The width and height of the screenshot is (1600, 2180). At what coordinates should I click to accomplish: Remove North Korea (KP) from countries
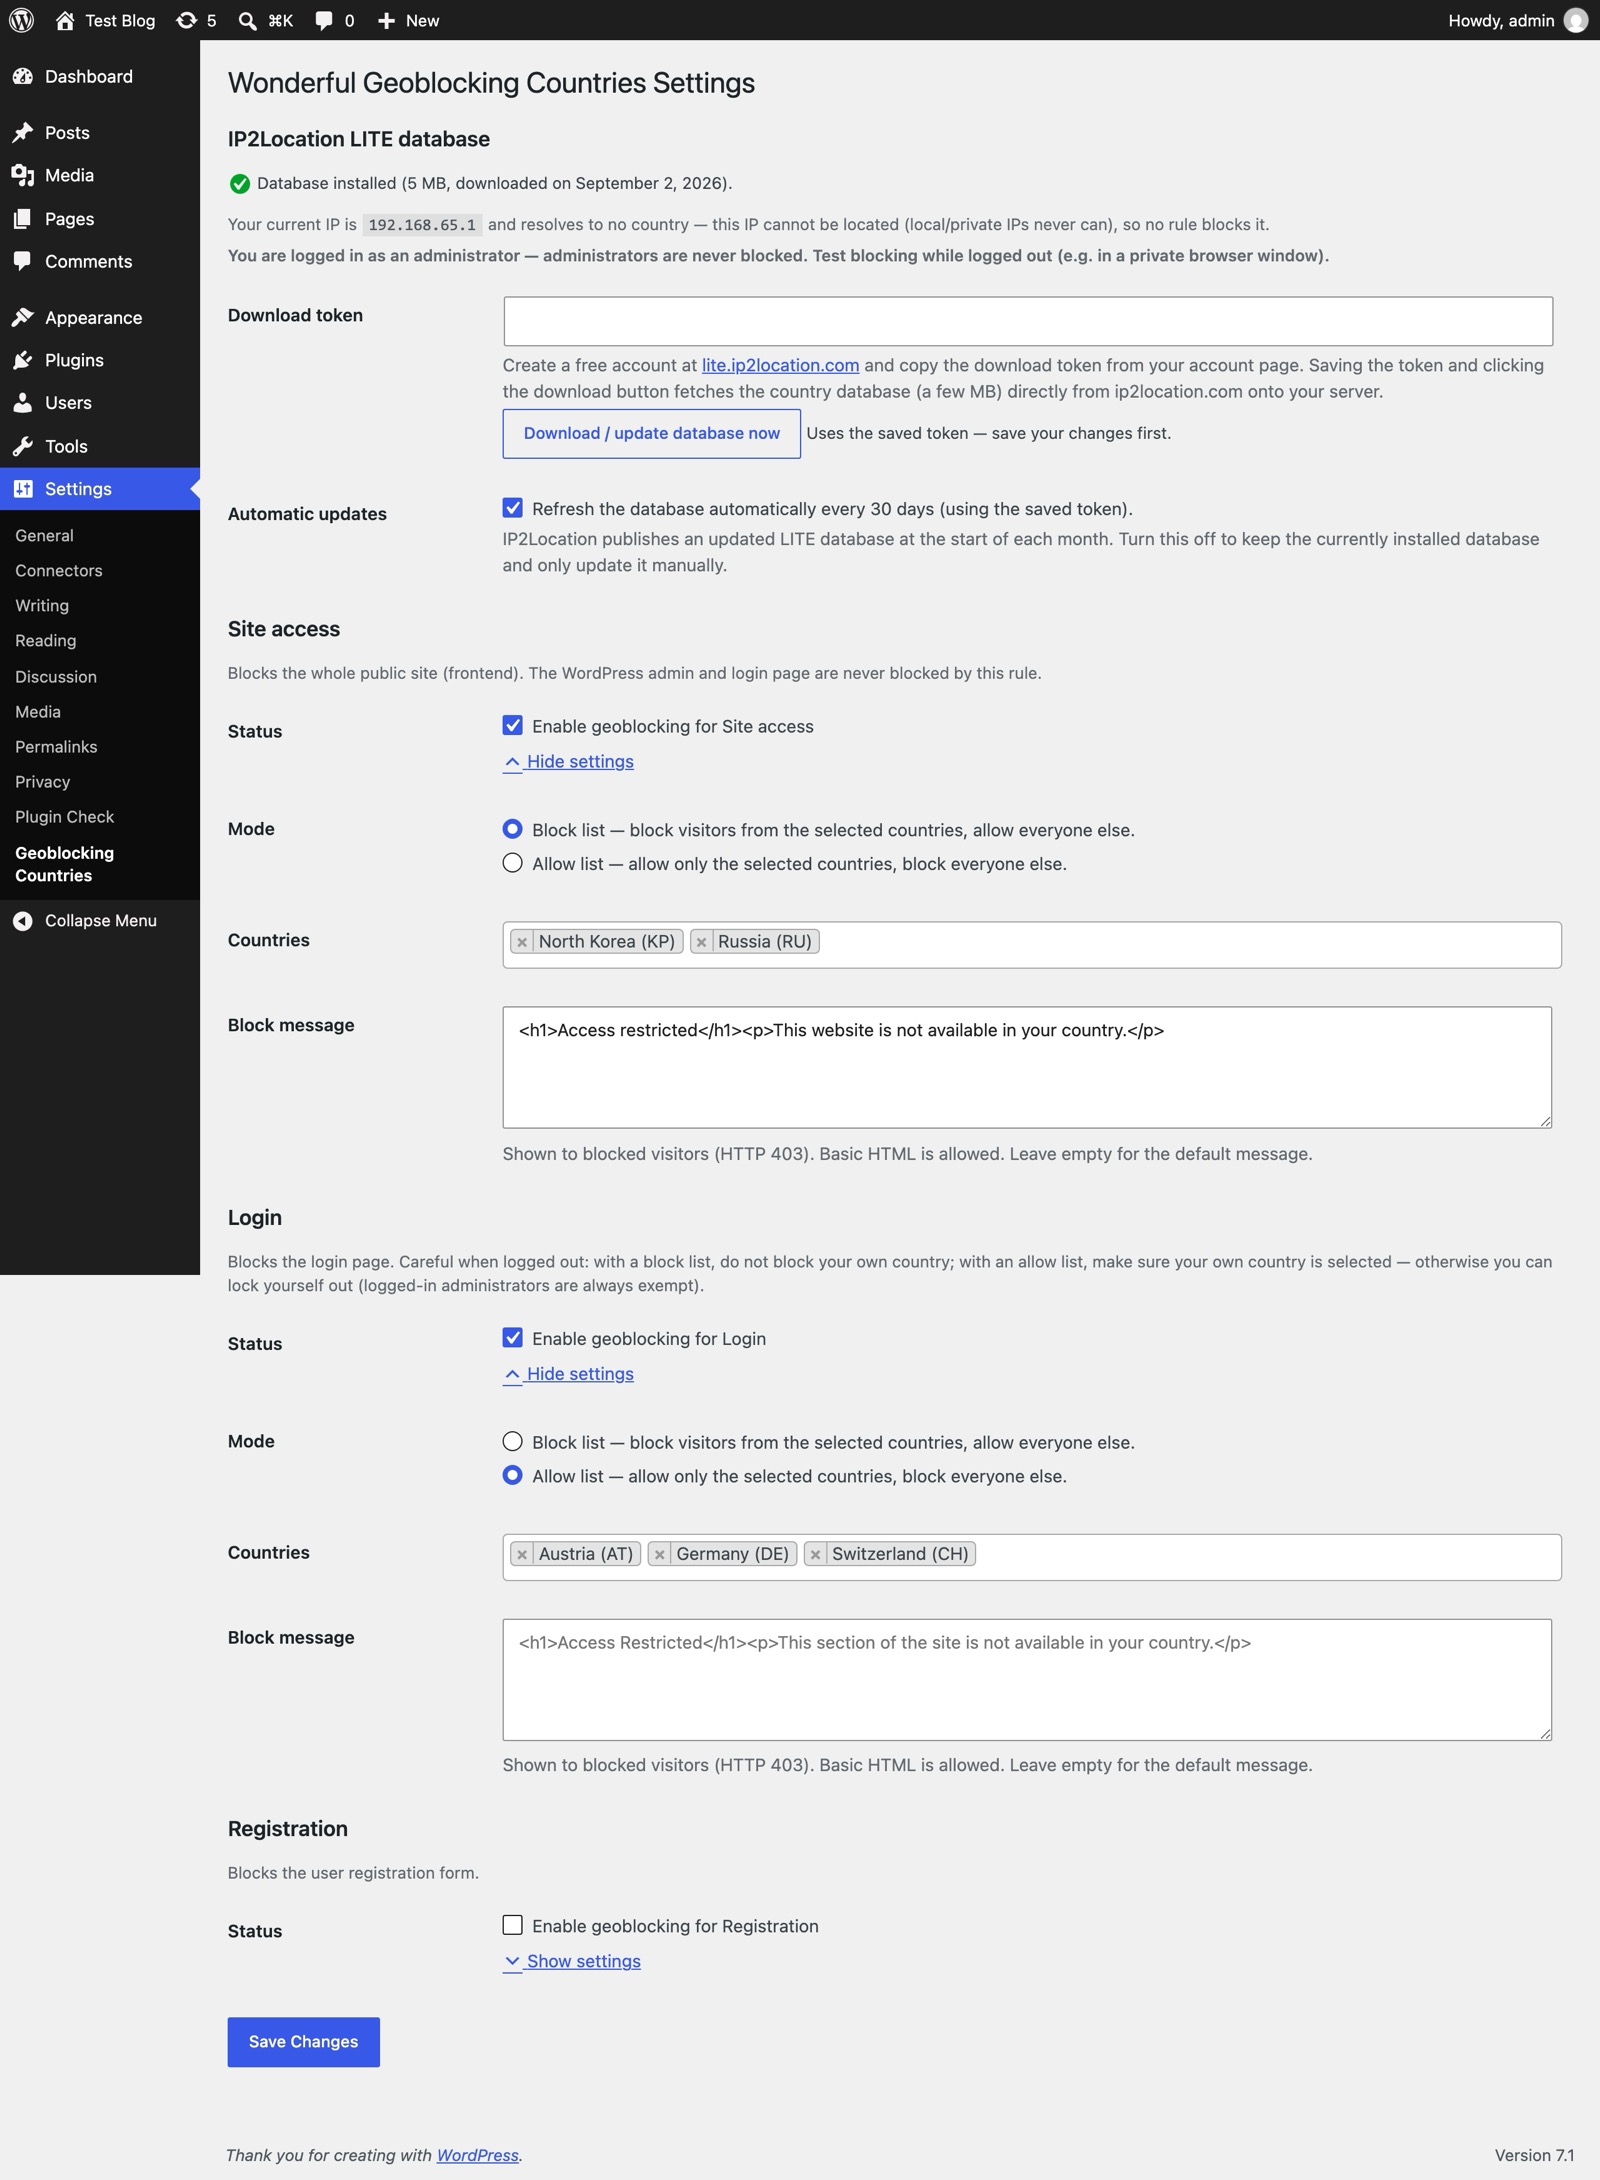522,942
